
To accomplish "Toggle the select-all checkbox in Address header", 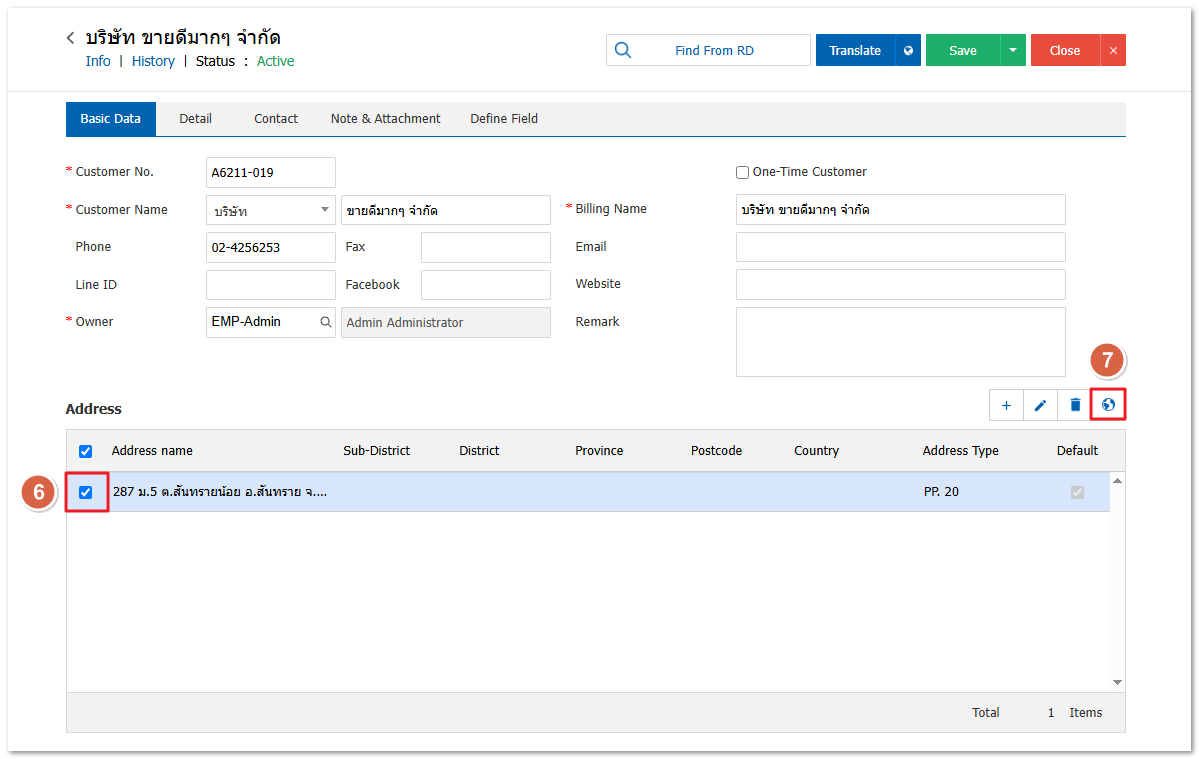I will [x=86, y=451].
